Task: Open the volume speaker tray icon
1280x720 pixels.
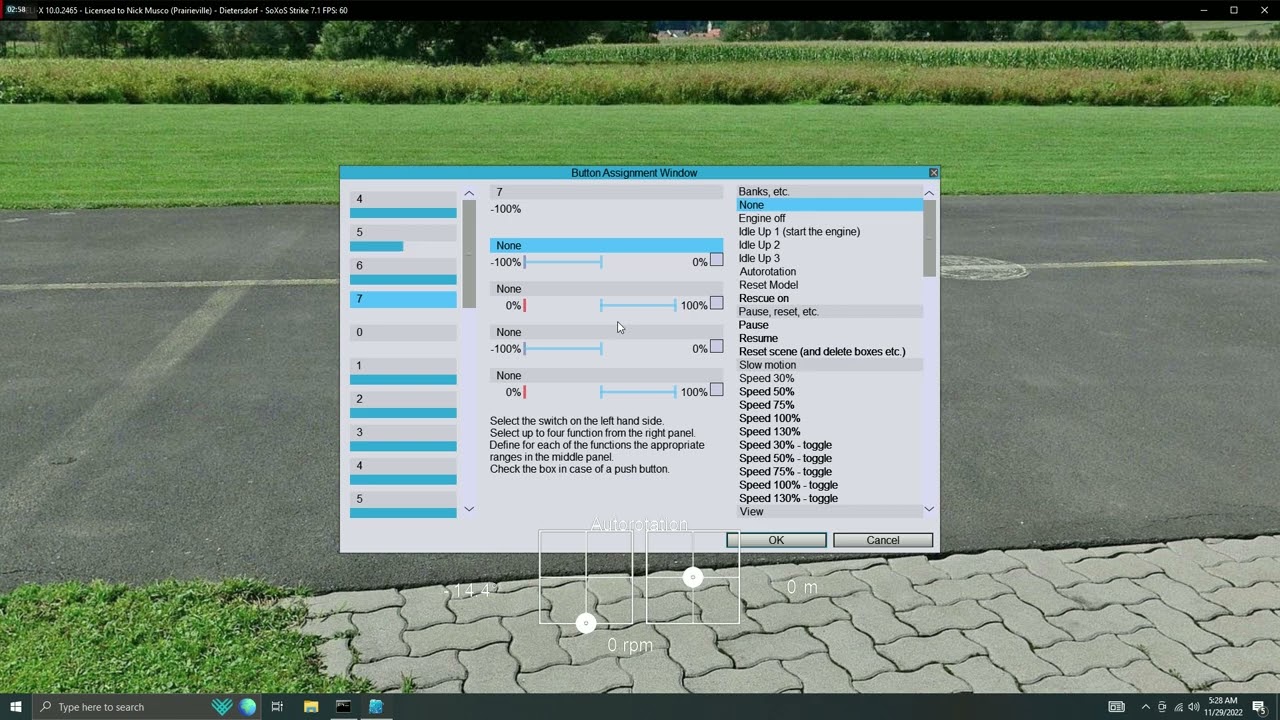Action: click(1194, 707)
